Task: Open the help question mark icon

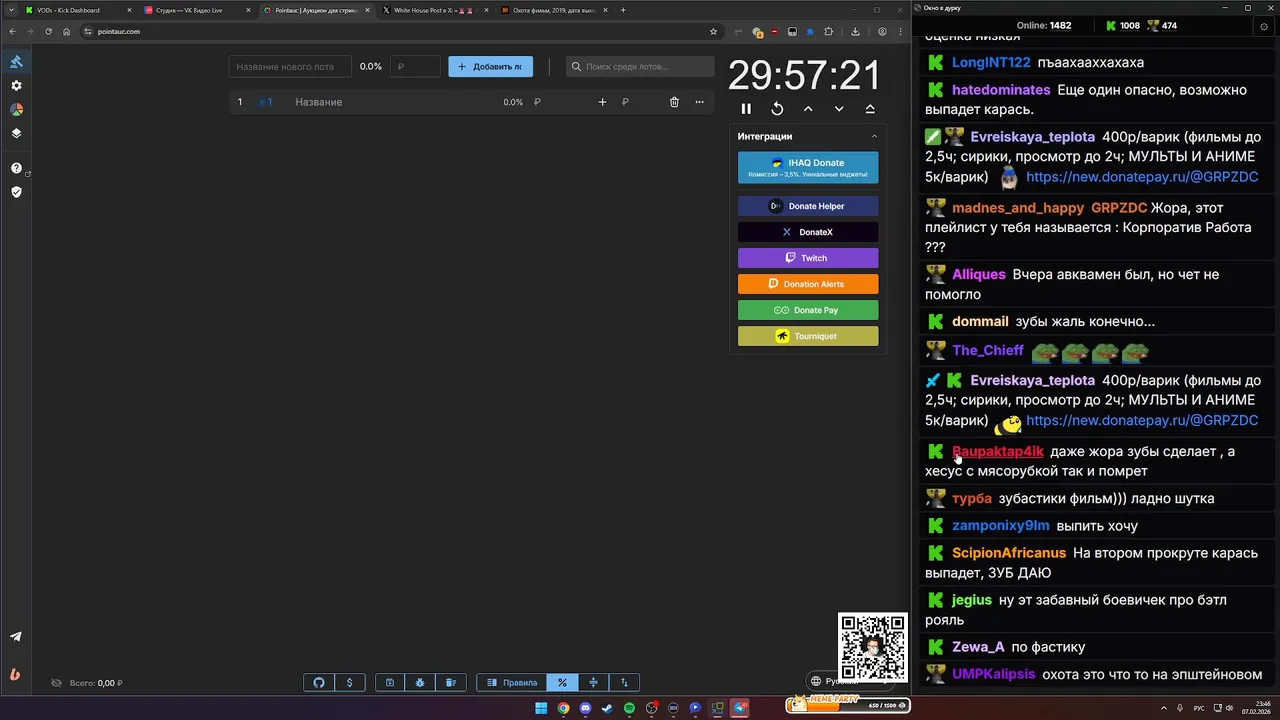Action: (16, 168)
